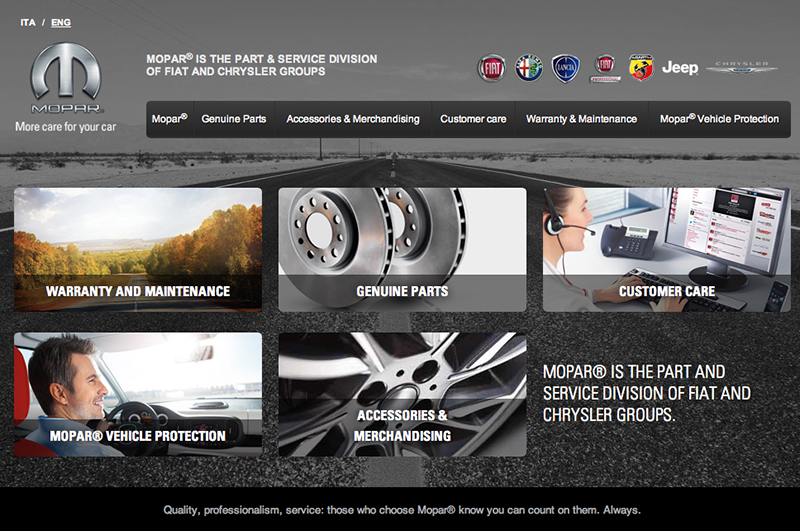The width and height of the screenshot is (800, 531).
Task: Select Accessories & Merchandising menu item
Action: click(353, 119)
